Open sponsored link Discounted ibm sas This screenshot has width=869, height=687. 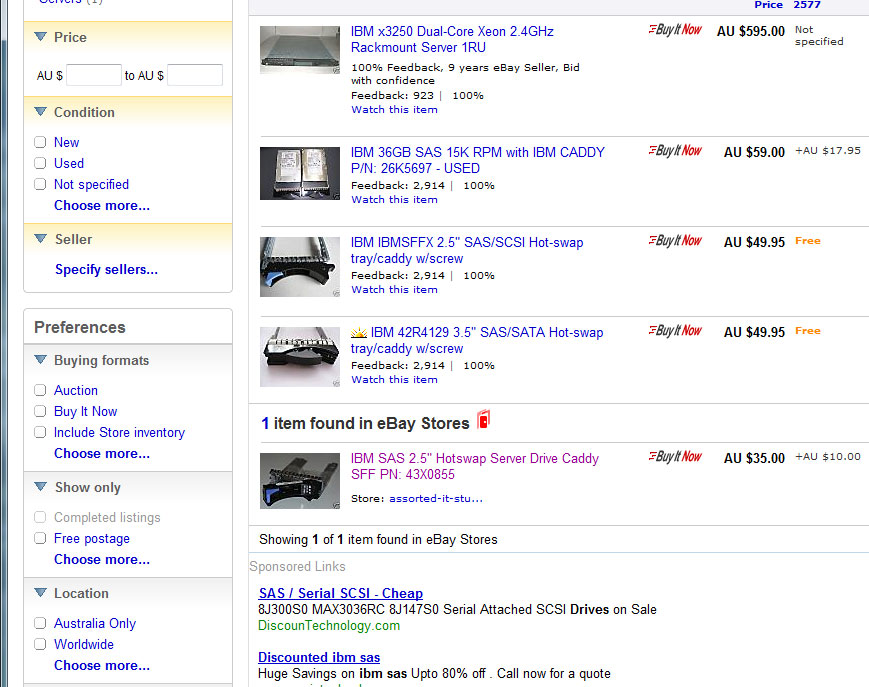point(319,658)
